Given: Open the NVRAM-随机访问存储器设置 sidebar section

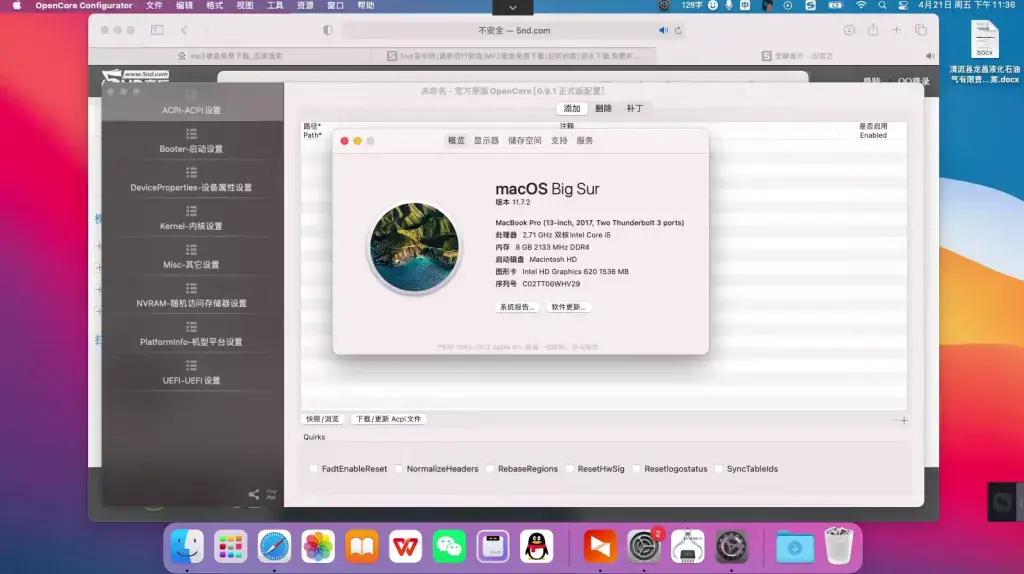Looking at the screenshot, I should point(191,295).
